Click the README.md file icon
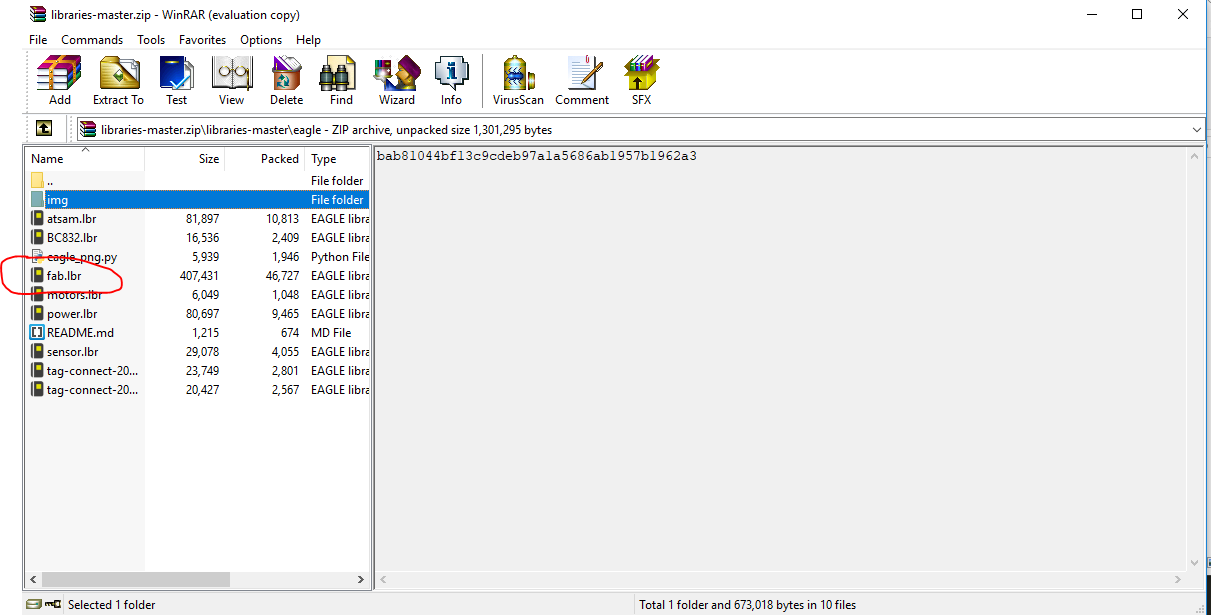The width and height of the screenshot is (1211, 615). (38, 332)
